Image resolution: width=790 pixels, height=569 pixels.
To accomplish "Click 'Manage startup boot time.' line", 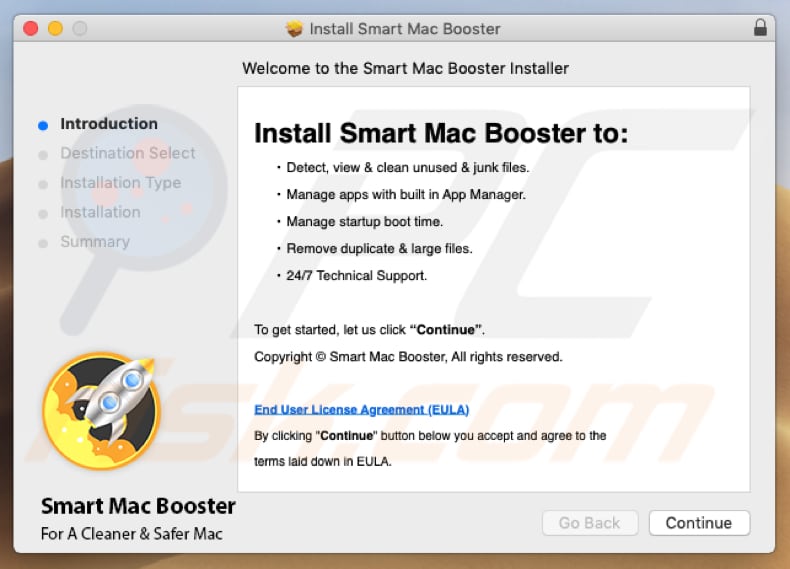I will (x=364, y=221).
